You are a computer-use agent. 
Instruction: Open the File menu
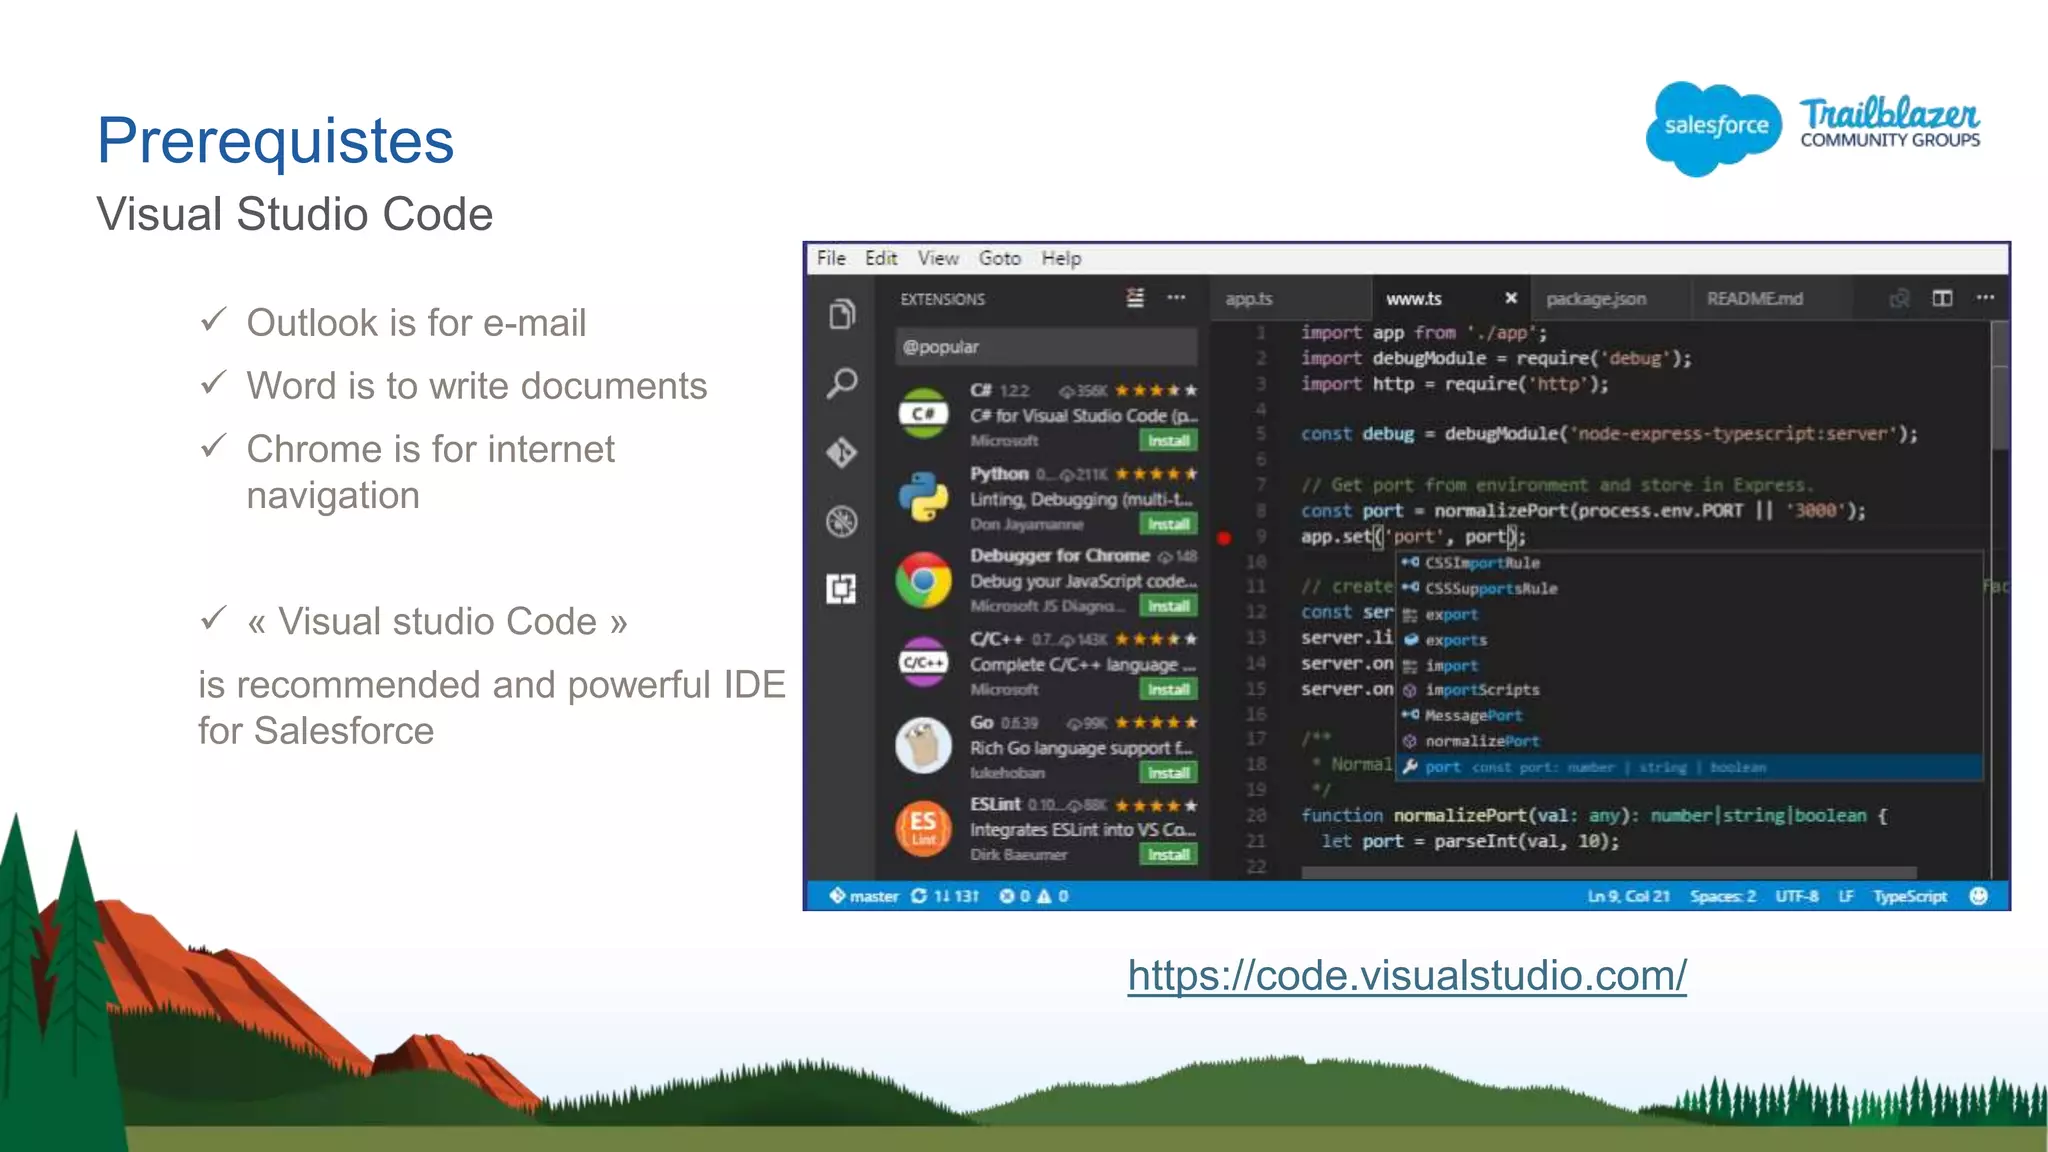pyautogui.click(x=831, y=258)
